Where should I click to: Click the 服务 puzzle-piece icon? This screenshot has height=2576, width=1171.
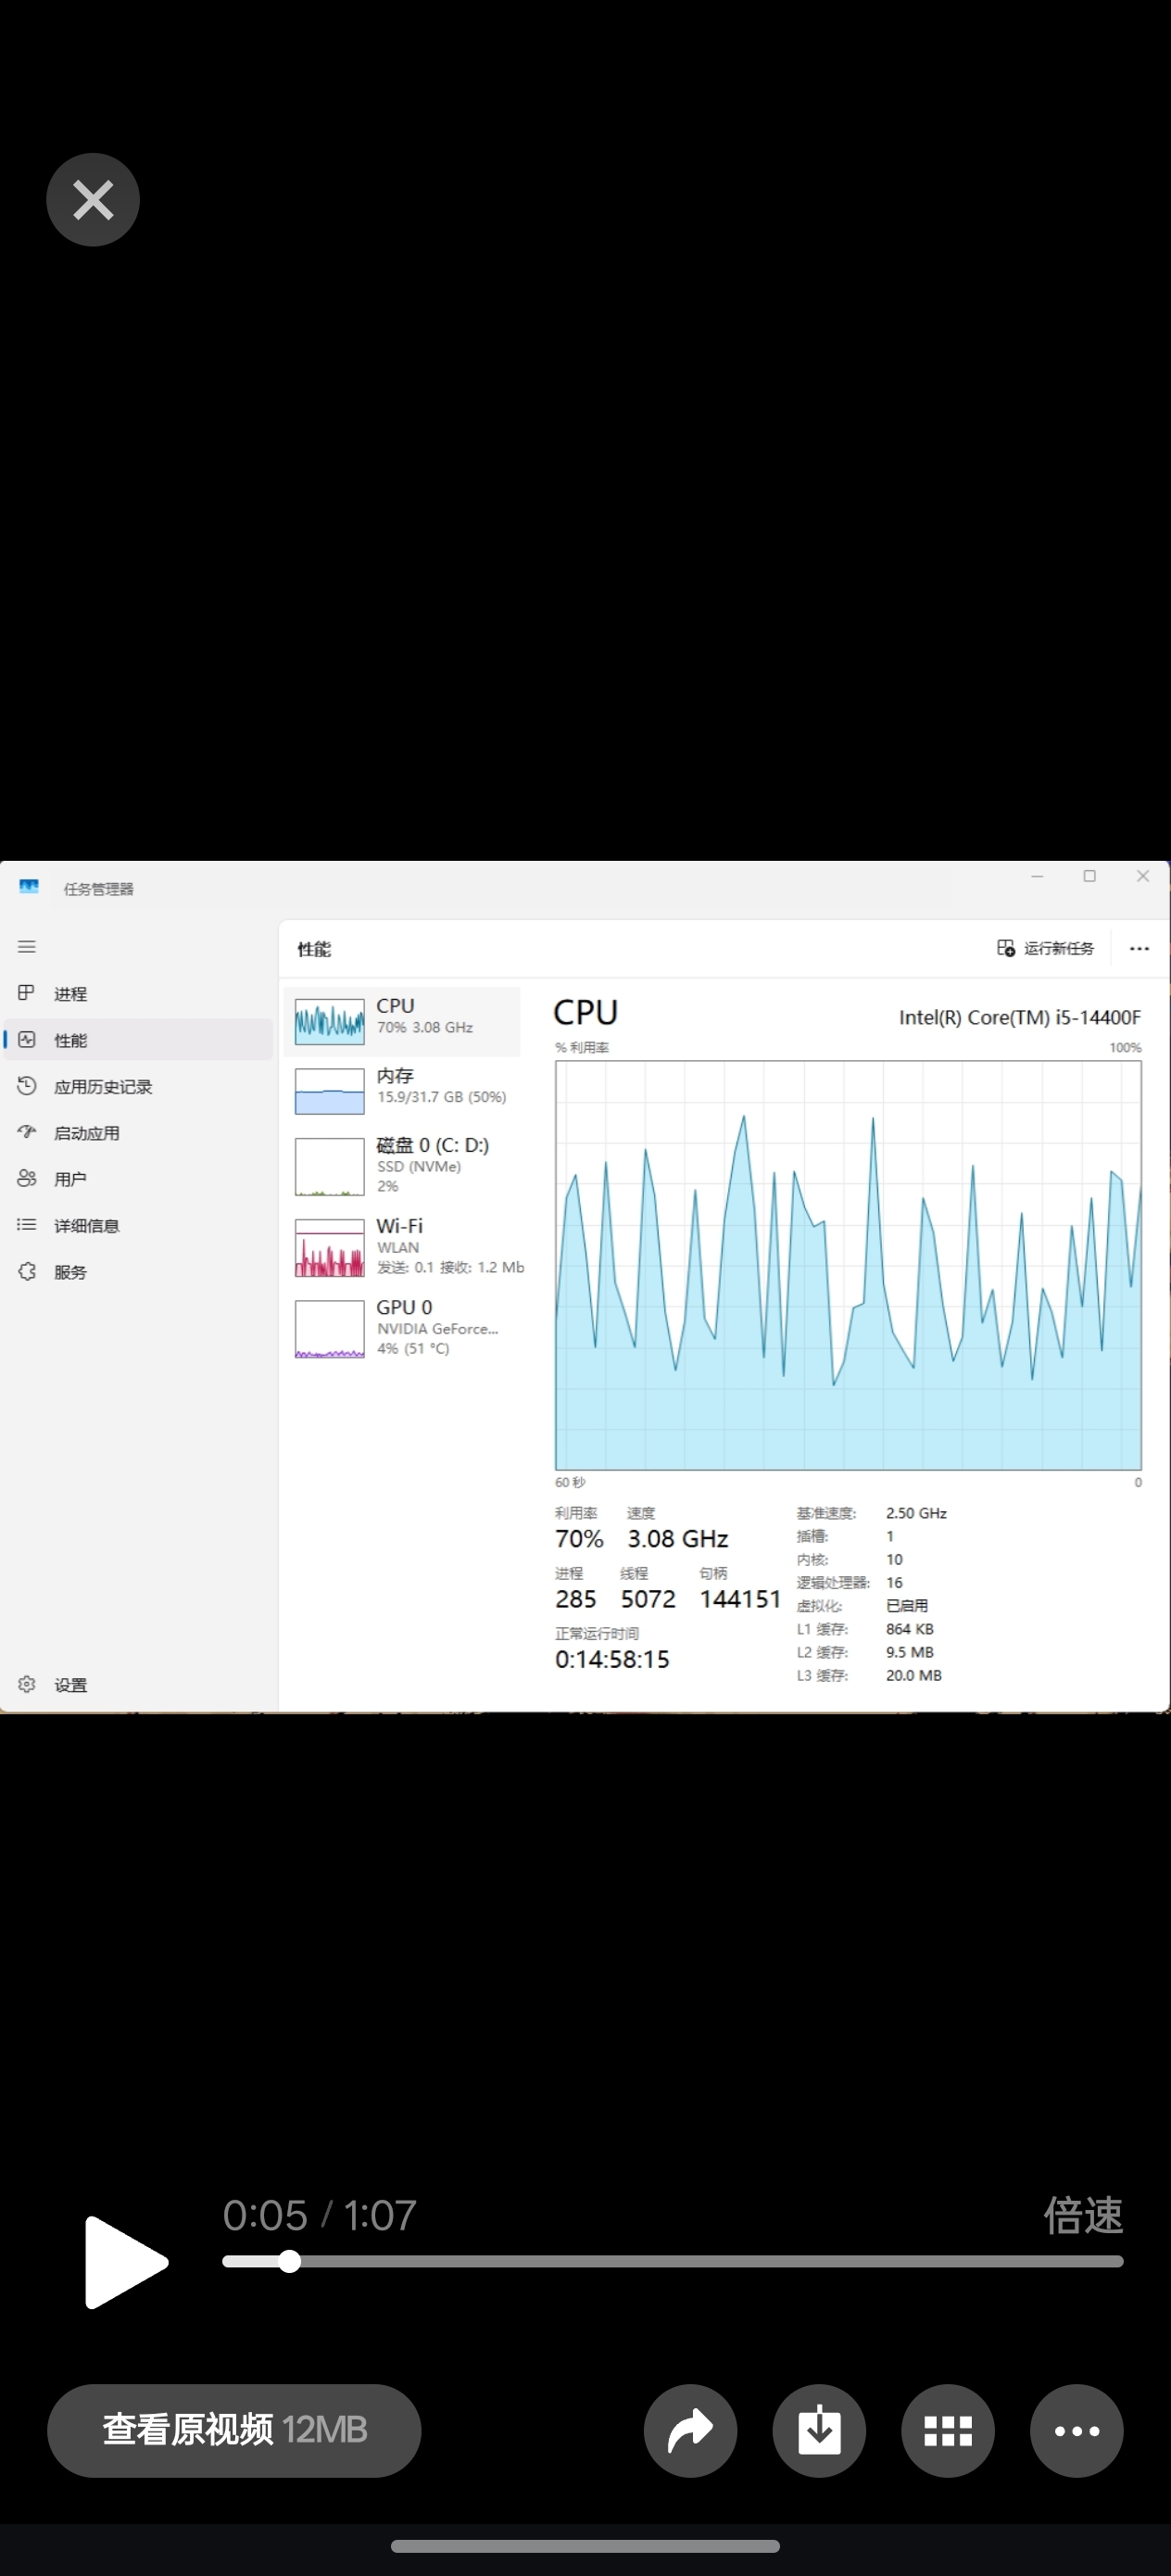click(x=27, y=1271)
